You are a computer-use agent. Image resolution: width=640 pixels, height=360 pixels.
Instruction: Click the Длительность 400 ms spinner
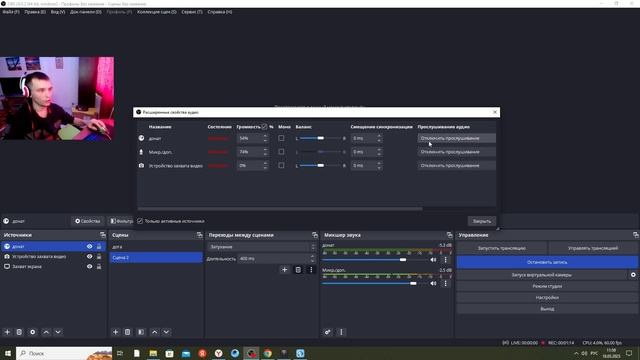click(x=276, y=259)
